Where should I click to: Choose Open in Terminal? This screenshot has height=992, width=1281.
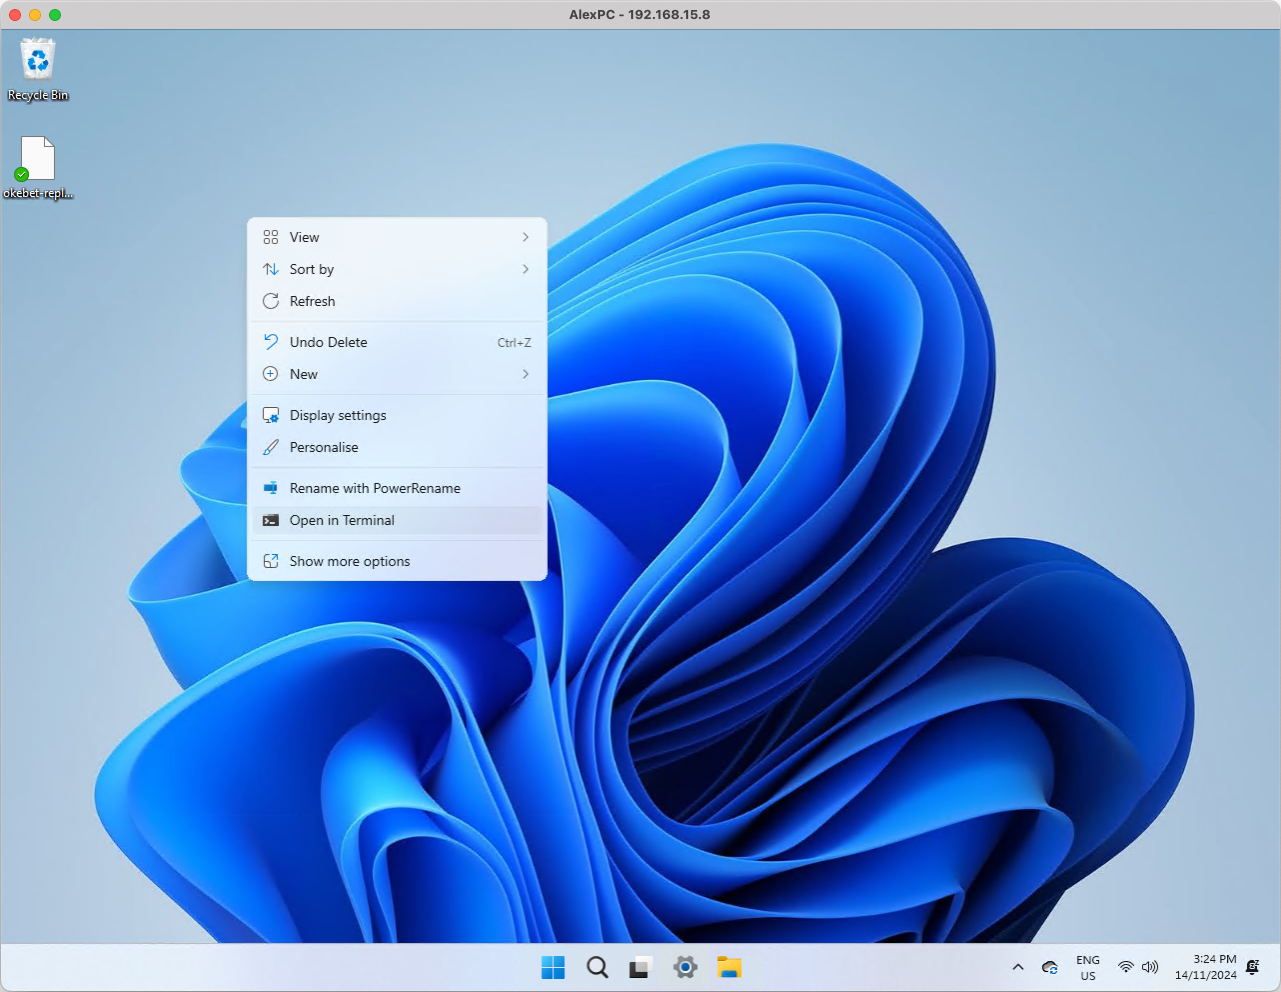tap(397, 520)
